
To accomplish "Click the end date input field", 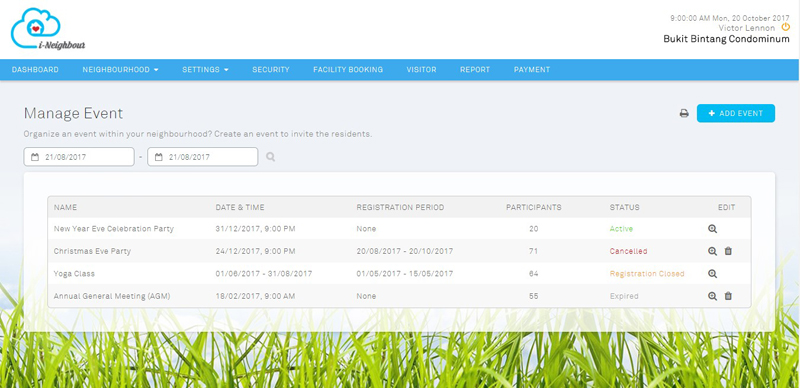I will point(203,157).
